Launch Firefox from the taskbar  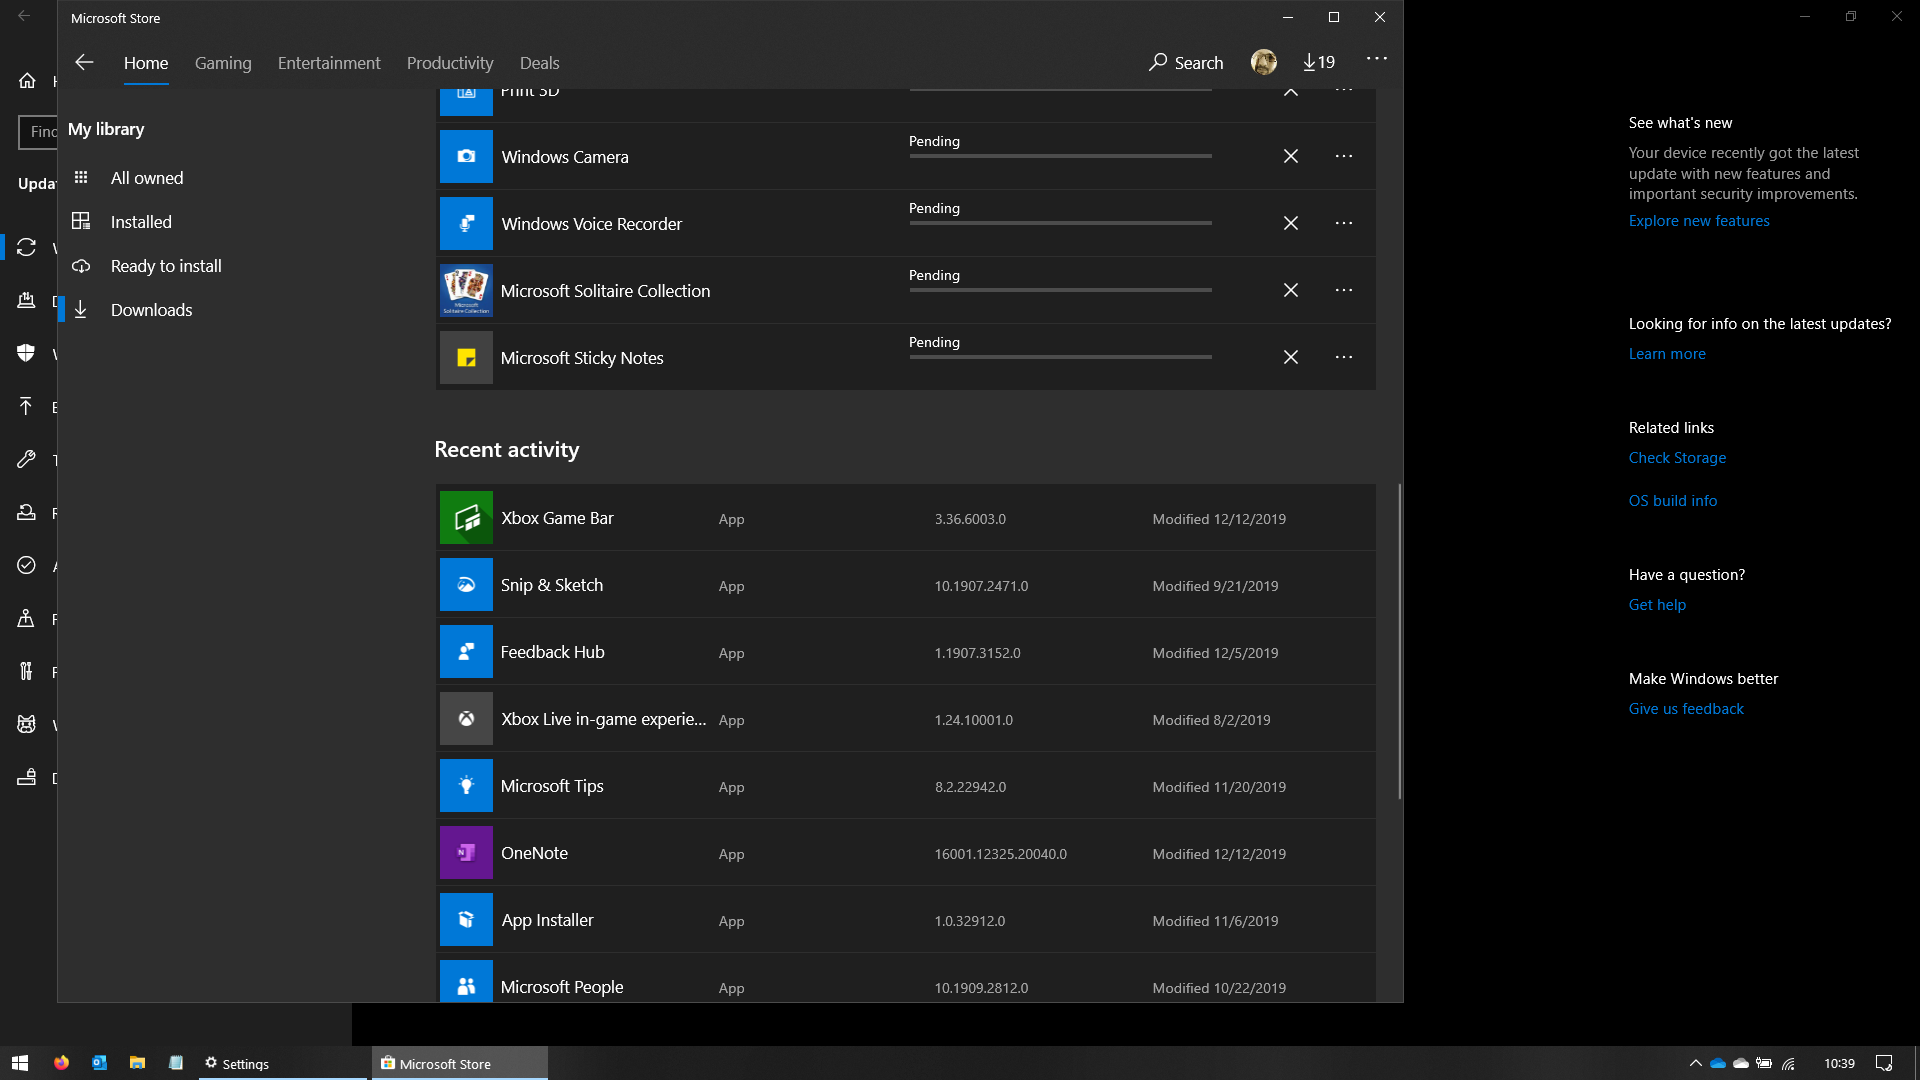pos(61,1063)
